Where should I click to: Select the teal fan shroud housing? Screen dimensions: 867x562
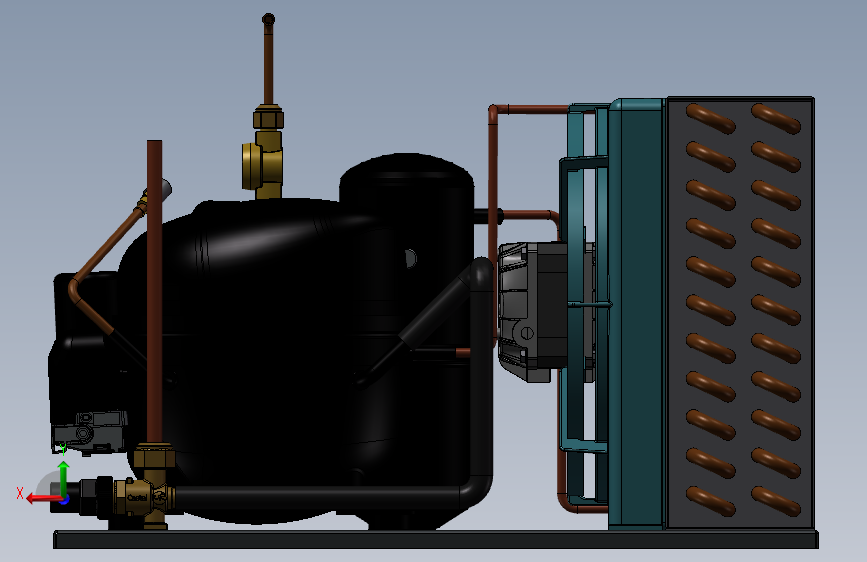coord(636,314)
